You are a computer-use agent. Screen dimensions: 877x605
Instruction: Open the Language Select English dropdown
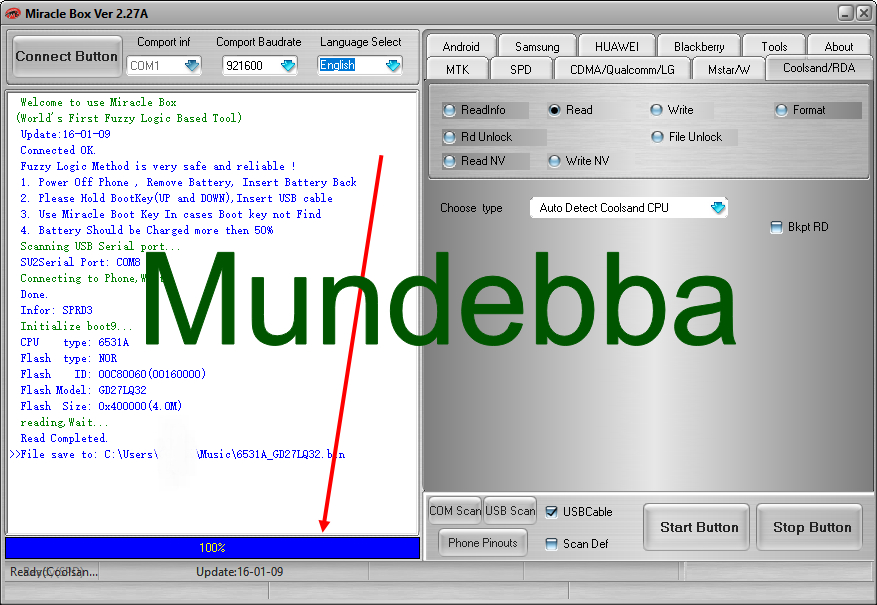click(x=360, y=65)
